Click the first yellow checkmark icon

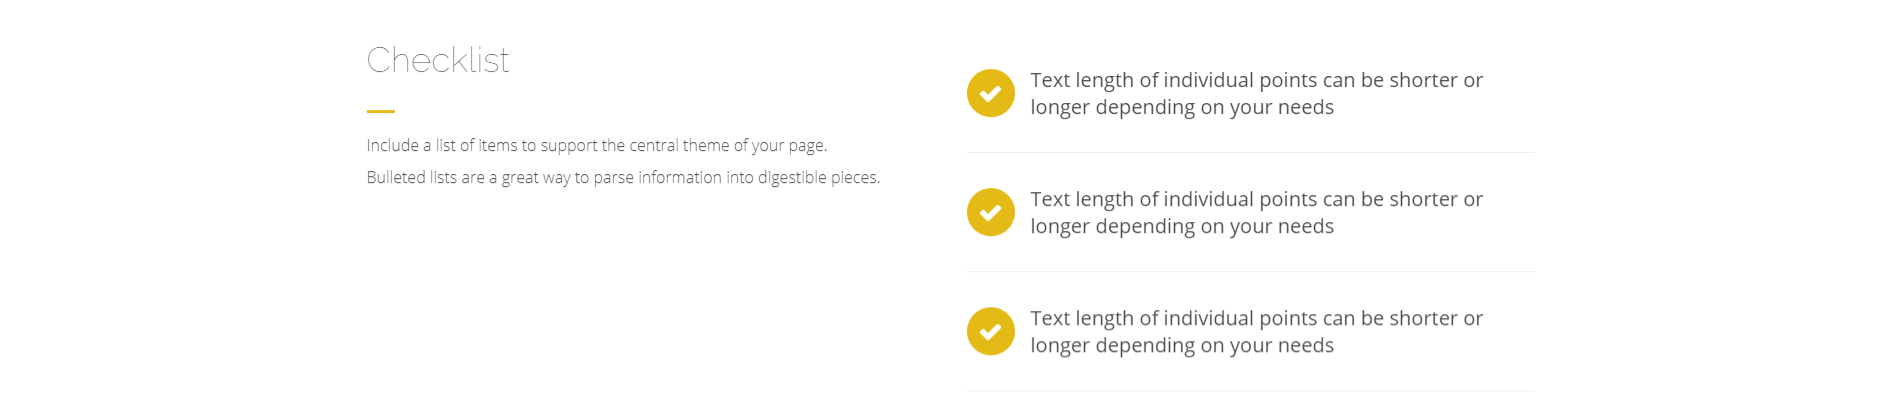[991, 93]
